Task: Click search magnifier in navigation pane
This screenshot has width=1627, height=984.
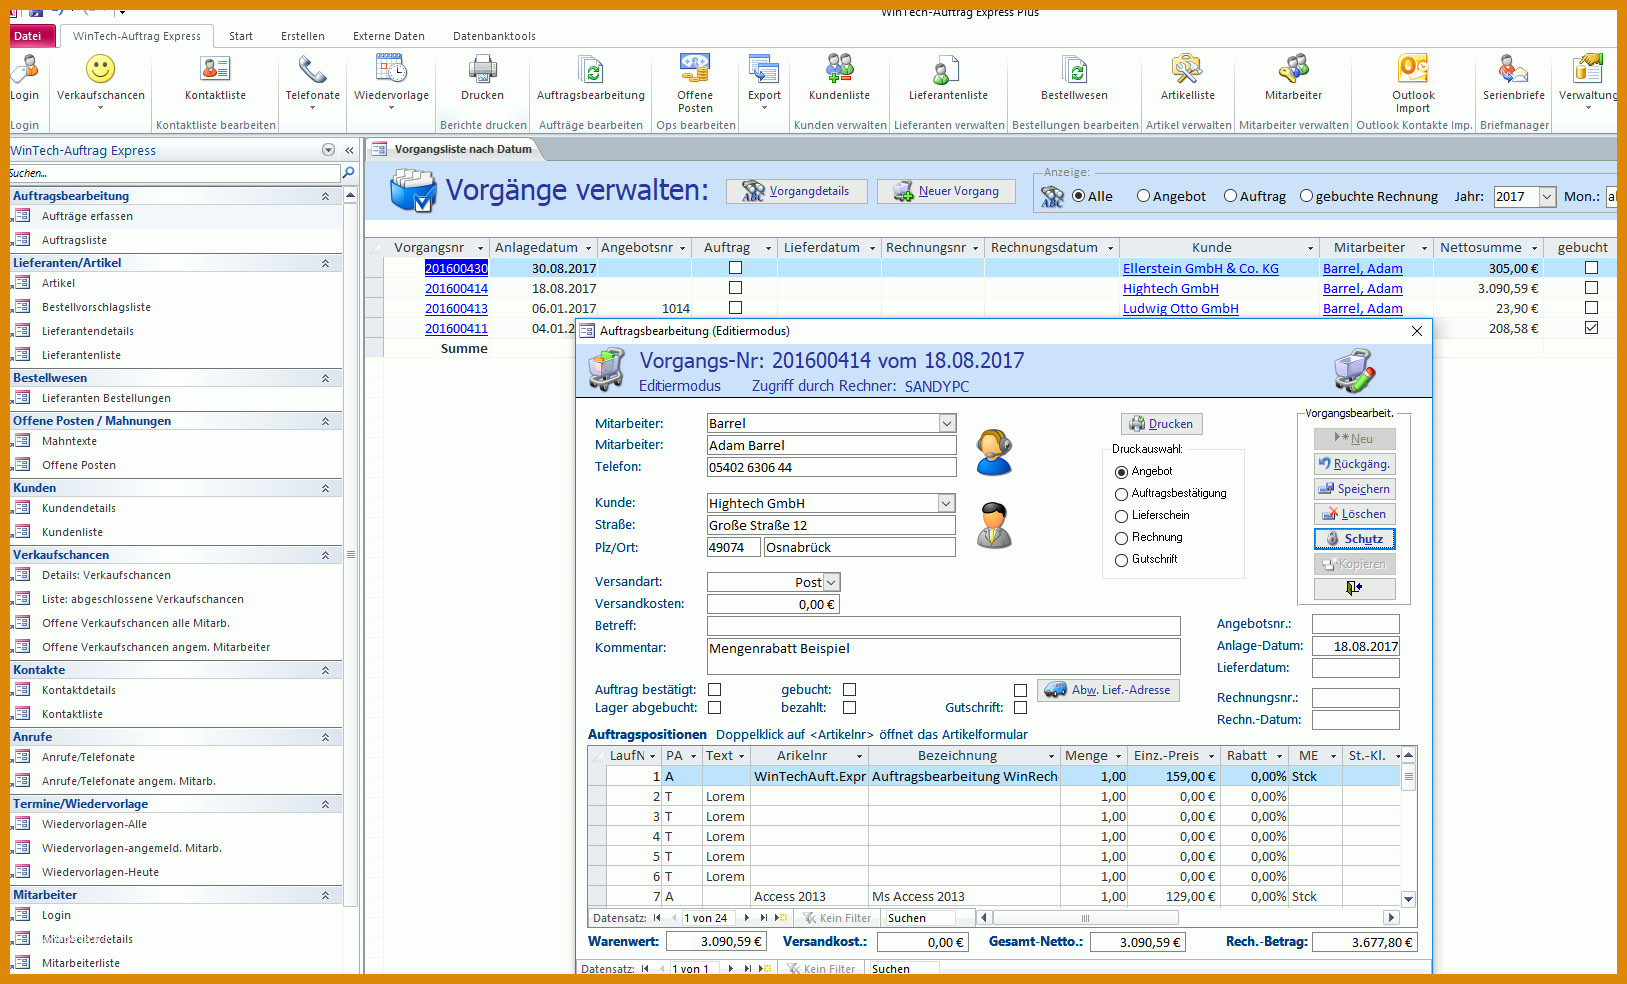Action: click(348, 173)
